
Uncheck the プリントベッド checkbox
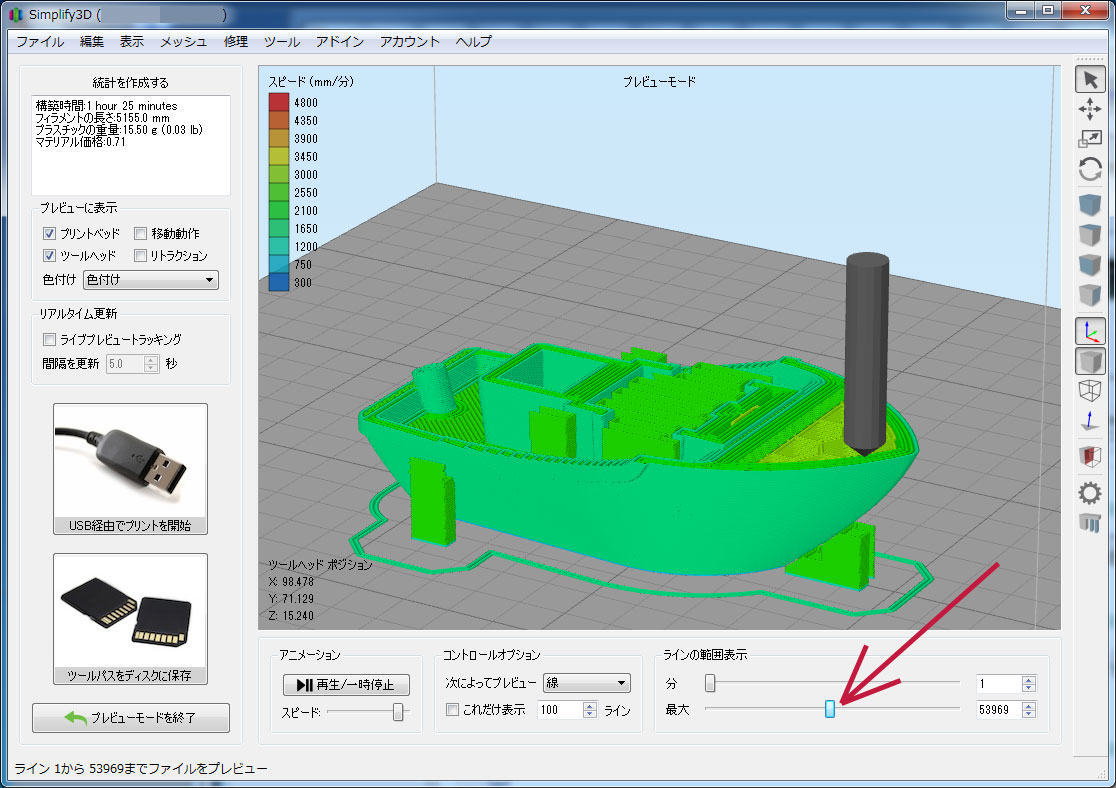coord(49,233)
